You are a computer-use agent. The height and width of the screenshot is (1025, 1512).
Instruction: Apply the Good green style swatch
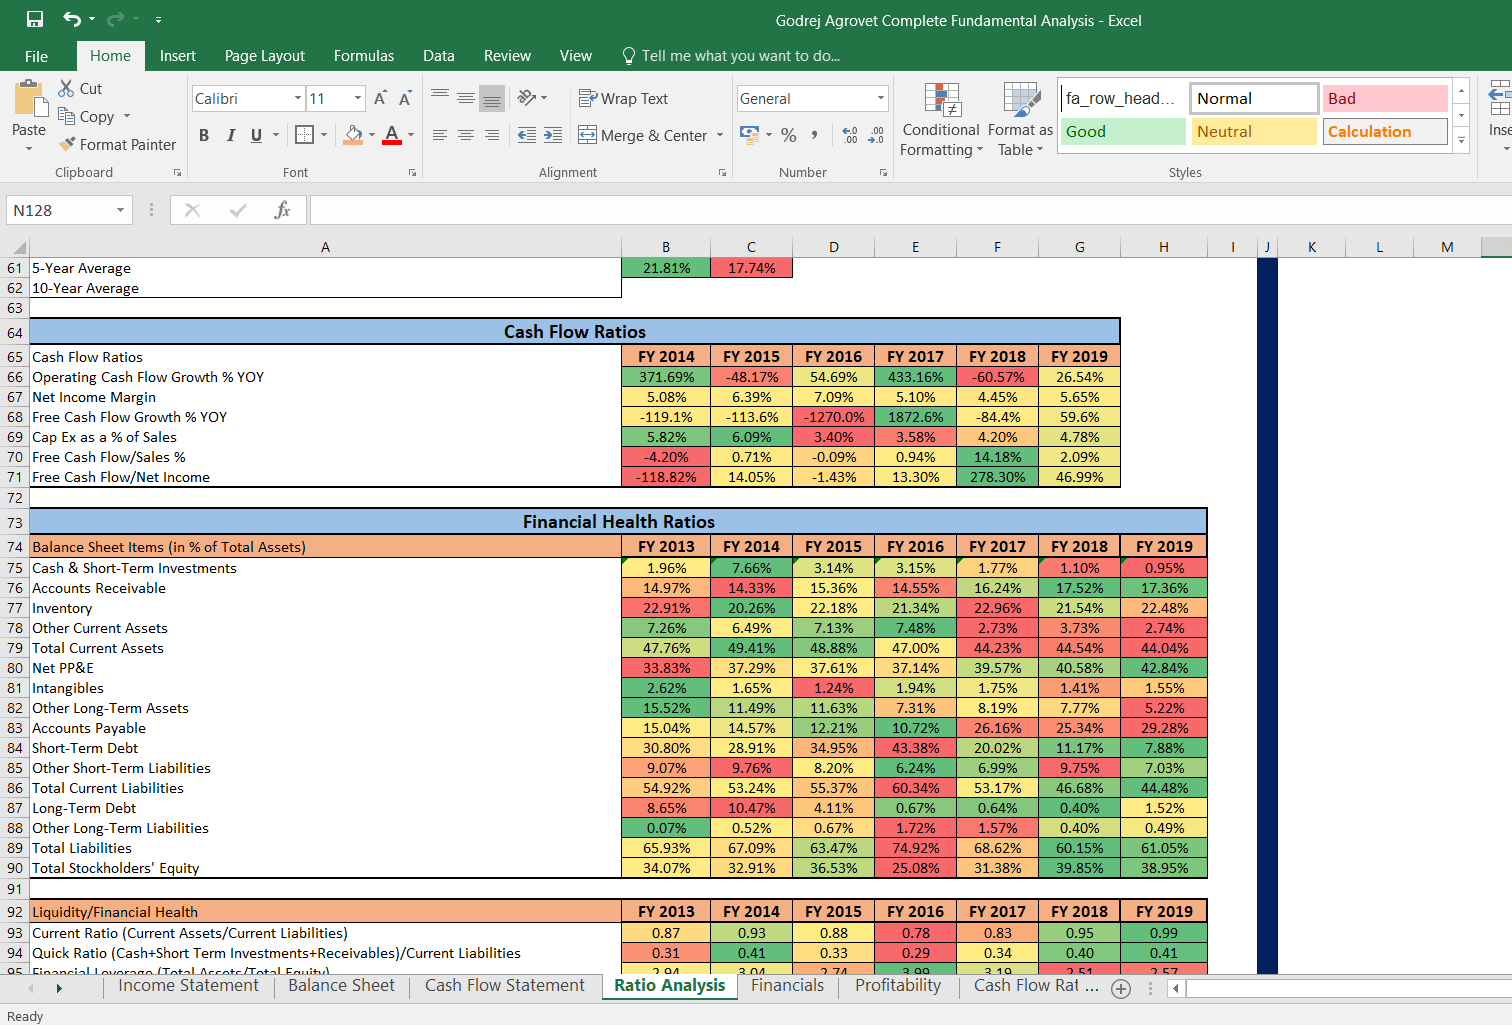[1122, 131]
